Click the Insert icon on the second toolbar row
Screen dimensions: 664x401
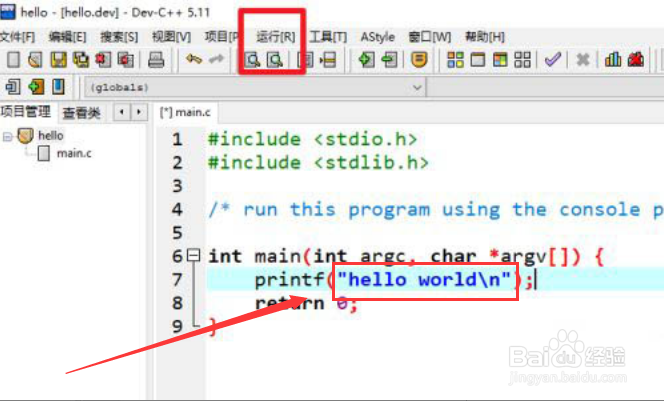coord(13,87)
